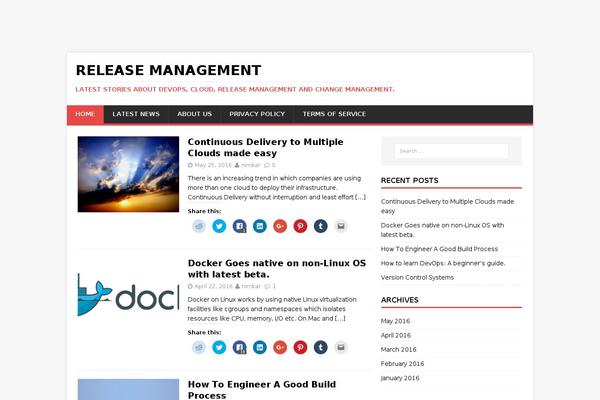Click the Release Management site title
600x400 pixels.
(168, 70)
